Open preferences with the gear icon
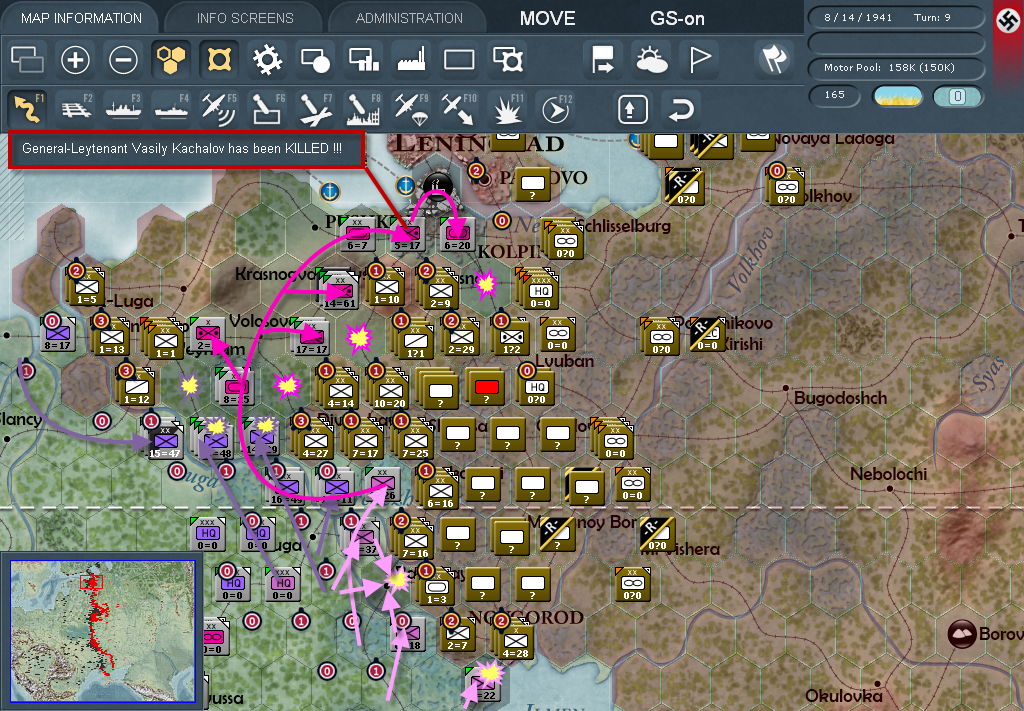 click(x=267, y=60)
